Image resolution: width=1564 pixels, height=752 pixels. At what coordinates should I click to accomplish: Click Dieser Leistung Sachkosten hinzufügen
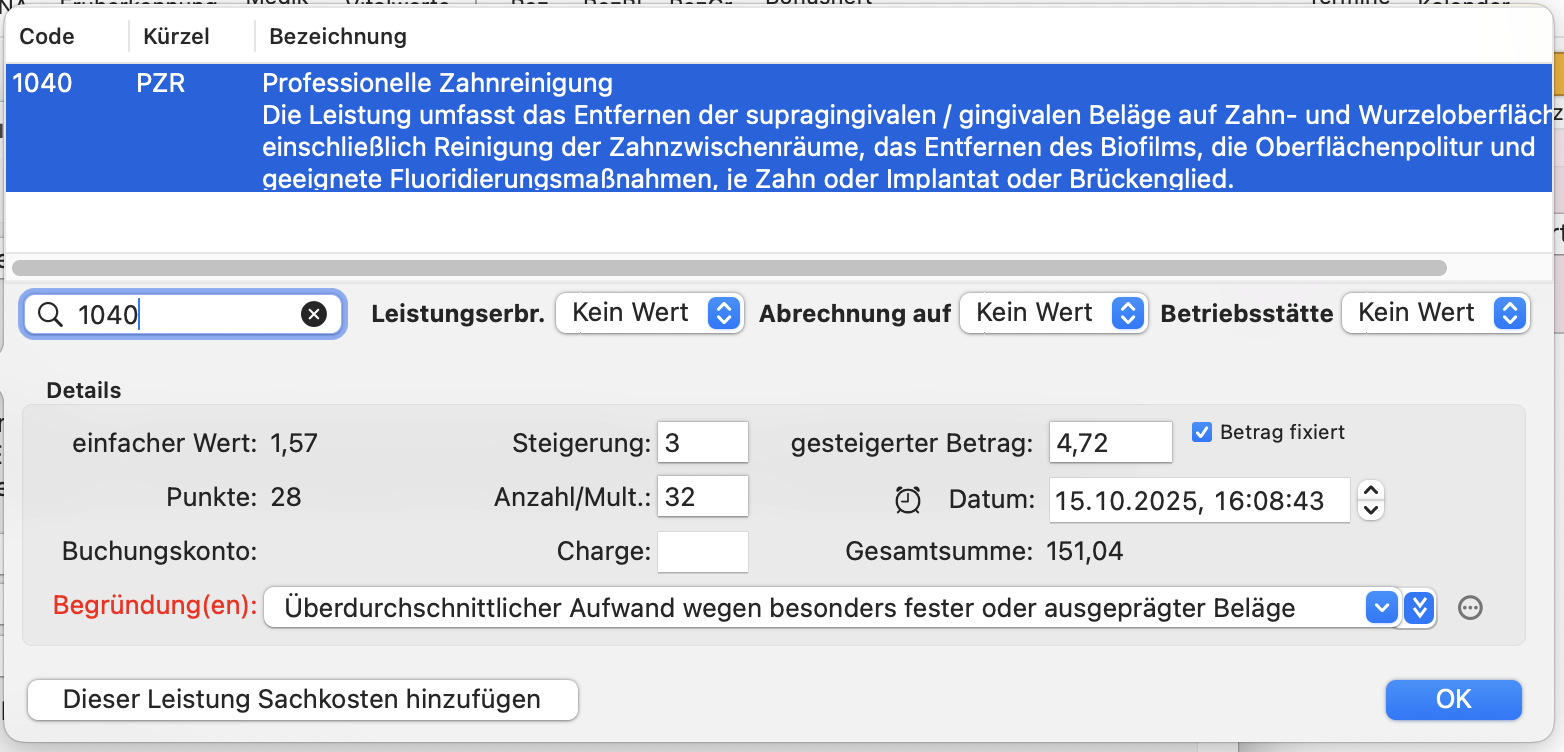point(302,699)
